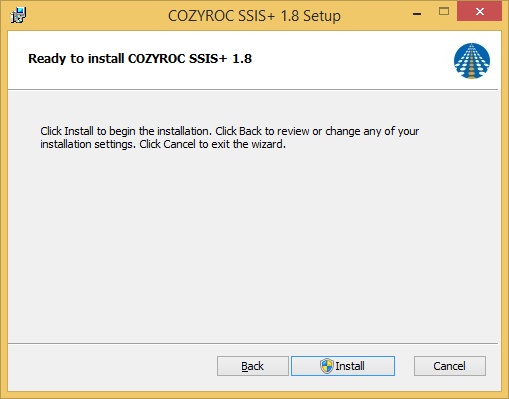
Task: Minimize the COZYROC Setup window
Action: point(417,14)
